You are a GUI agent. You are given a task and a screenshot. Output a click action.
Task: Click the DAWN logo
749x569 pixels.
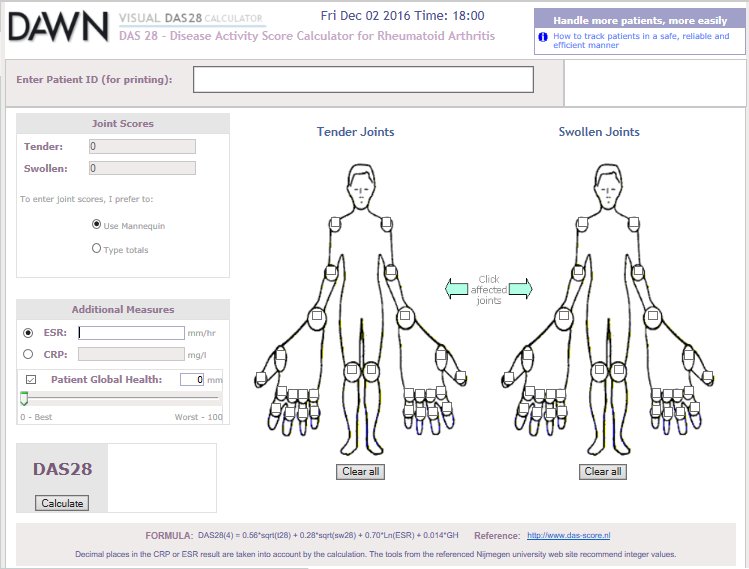(x=58, y=27)
